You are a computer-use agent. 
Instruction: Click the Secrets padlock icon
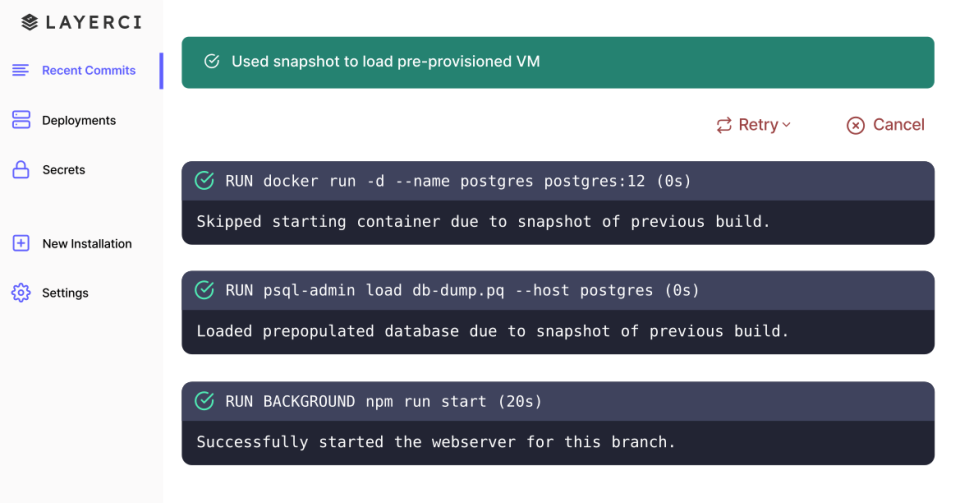(20, 170)
